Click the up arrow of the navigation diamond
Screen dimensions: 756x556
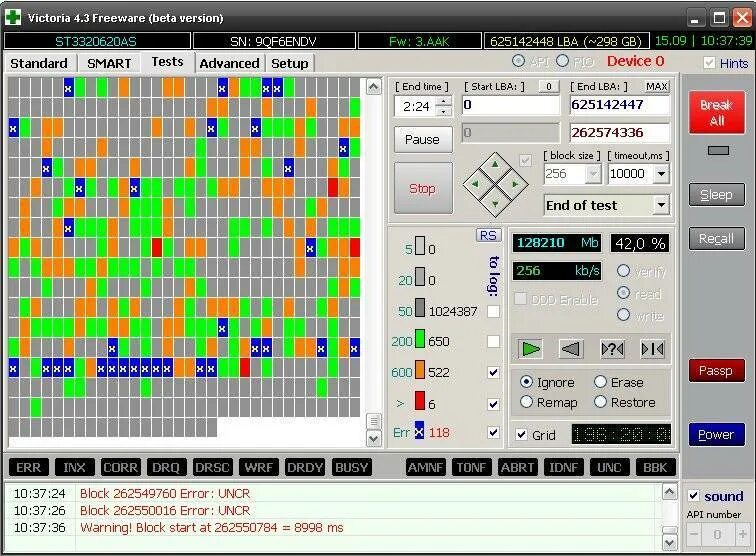click(495, 165)
